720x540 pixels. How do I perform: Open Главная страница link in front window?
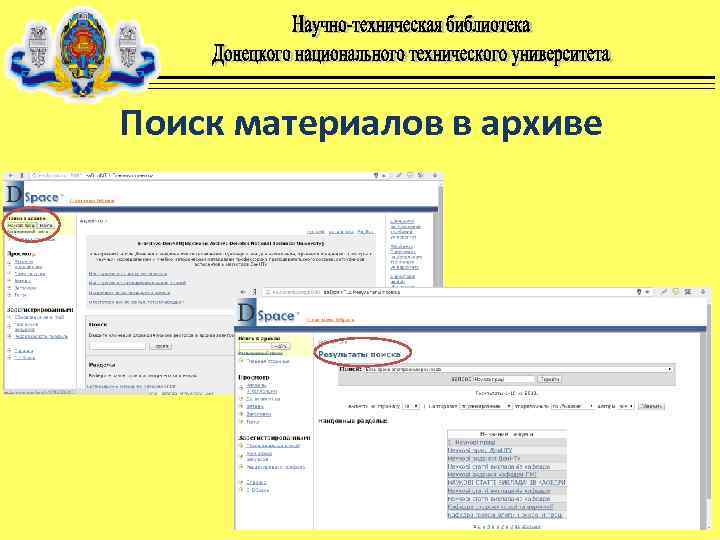point(268,361)
